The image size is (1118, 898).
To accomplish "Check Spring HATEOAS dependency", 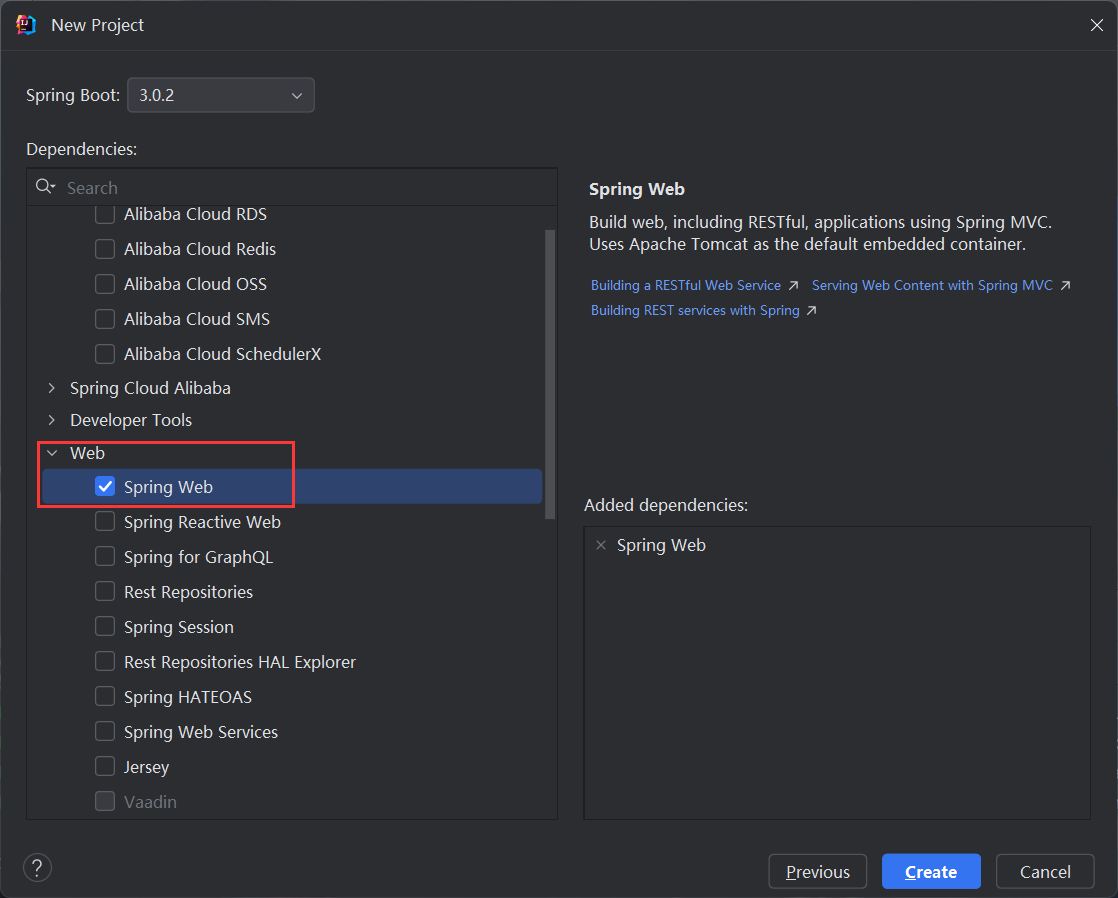I will click(x=105, y=697).
